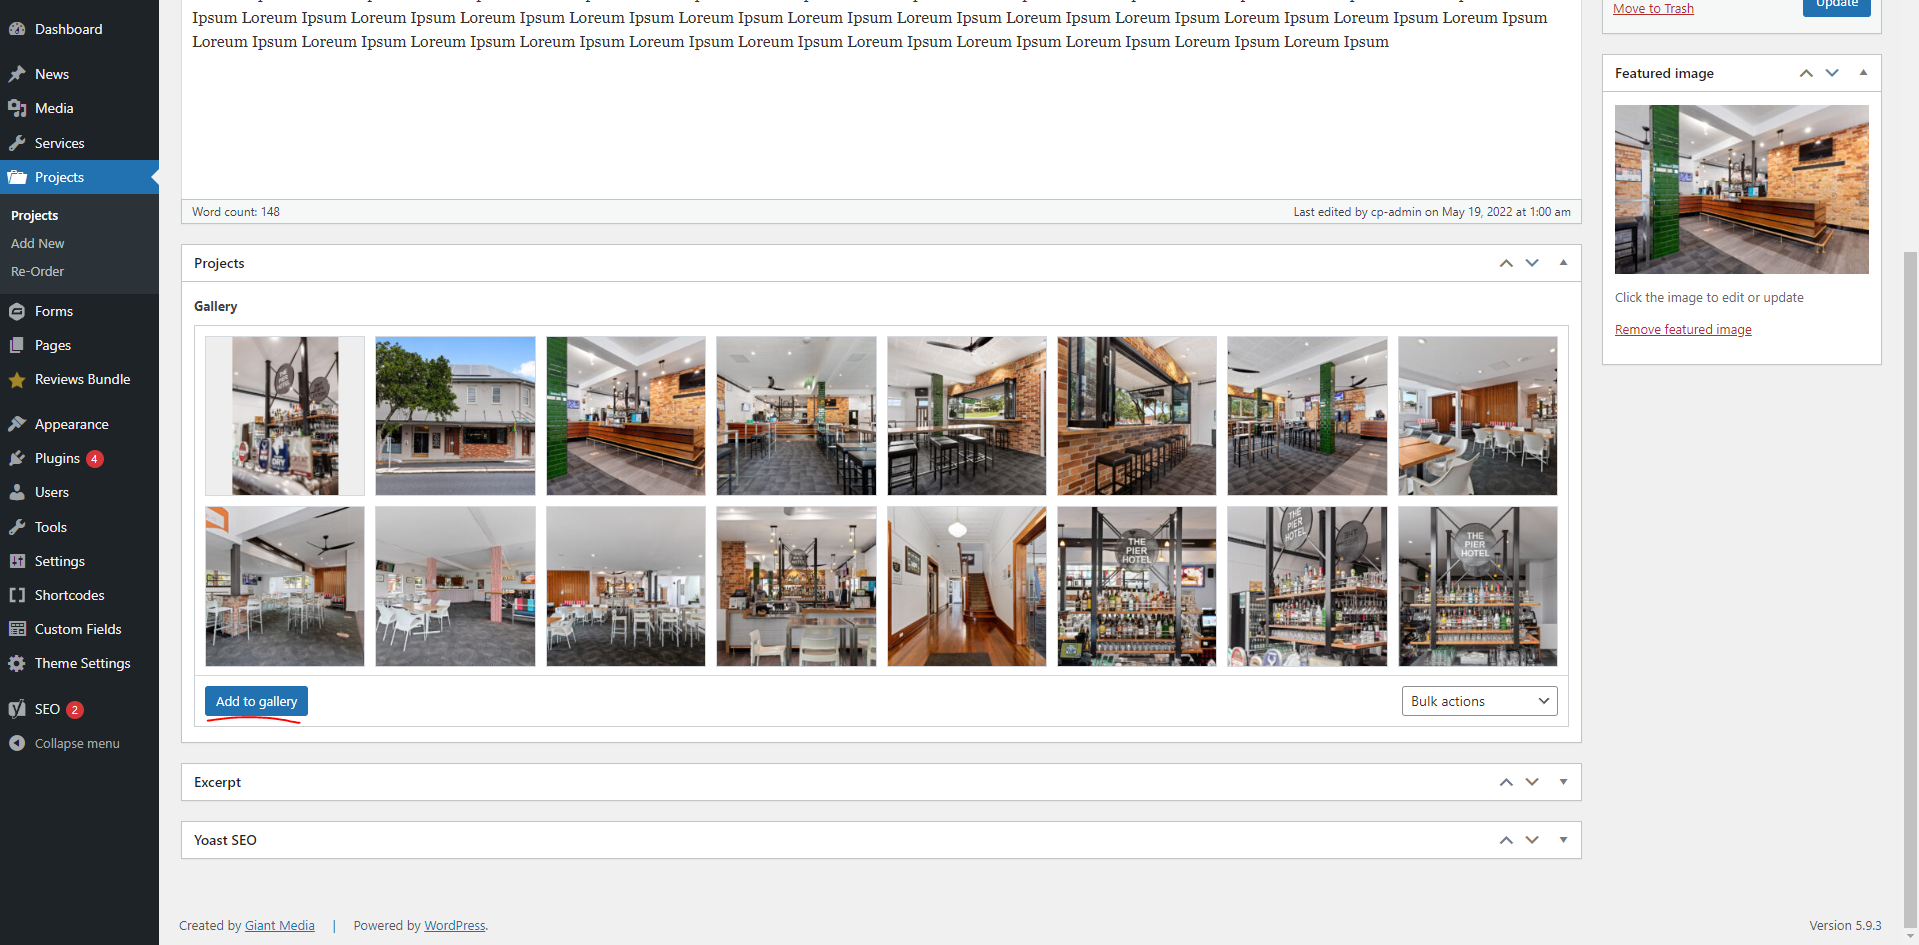
Task: Toggle the Featured image panel triangle
Action: pyautogui.click(x=1863, y=73)
